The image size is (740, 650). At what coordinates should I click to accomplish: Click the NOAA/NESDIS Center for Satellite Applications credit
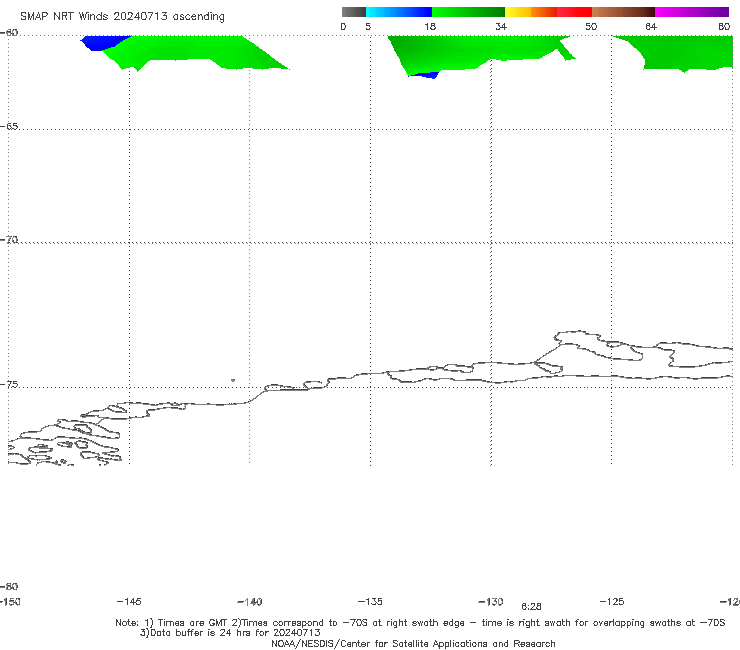click(x=413, y=644)
